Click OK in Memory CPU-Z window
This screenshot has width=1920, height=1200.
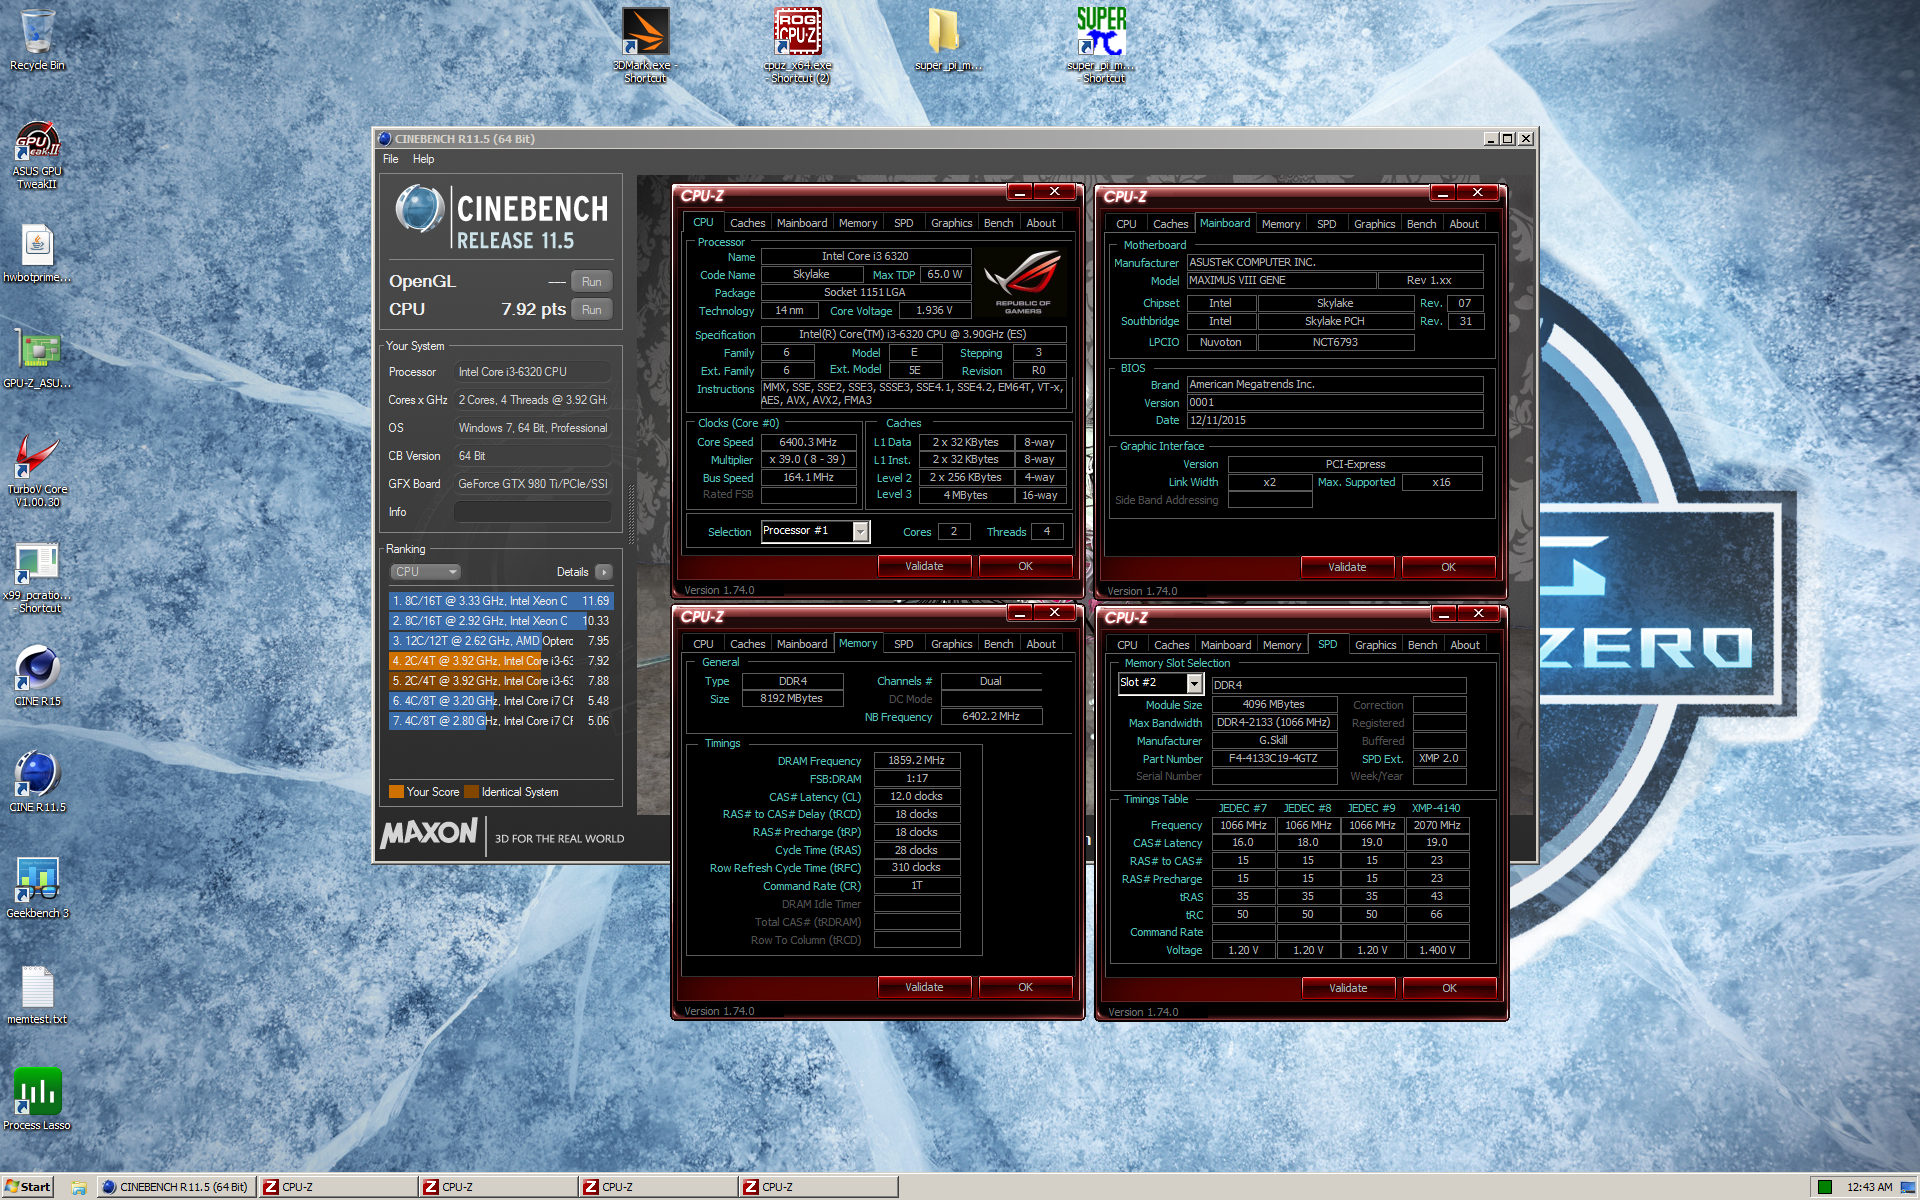coord(1025,987)
